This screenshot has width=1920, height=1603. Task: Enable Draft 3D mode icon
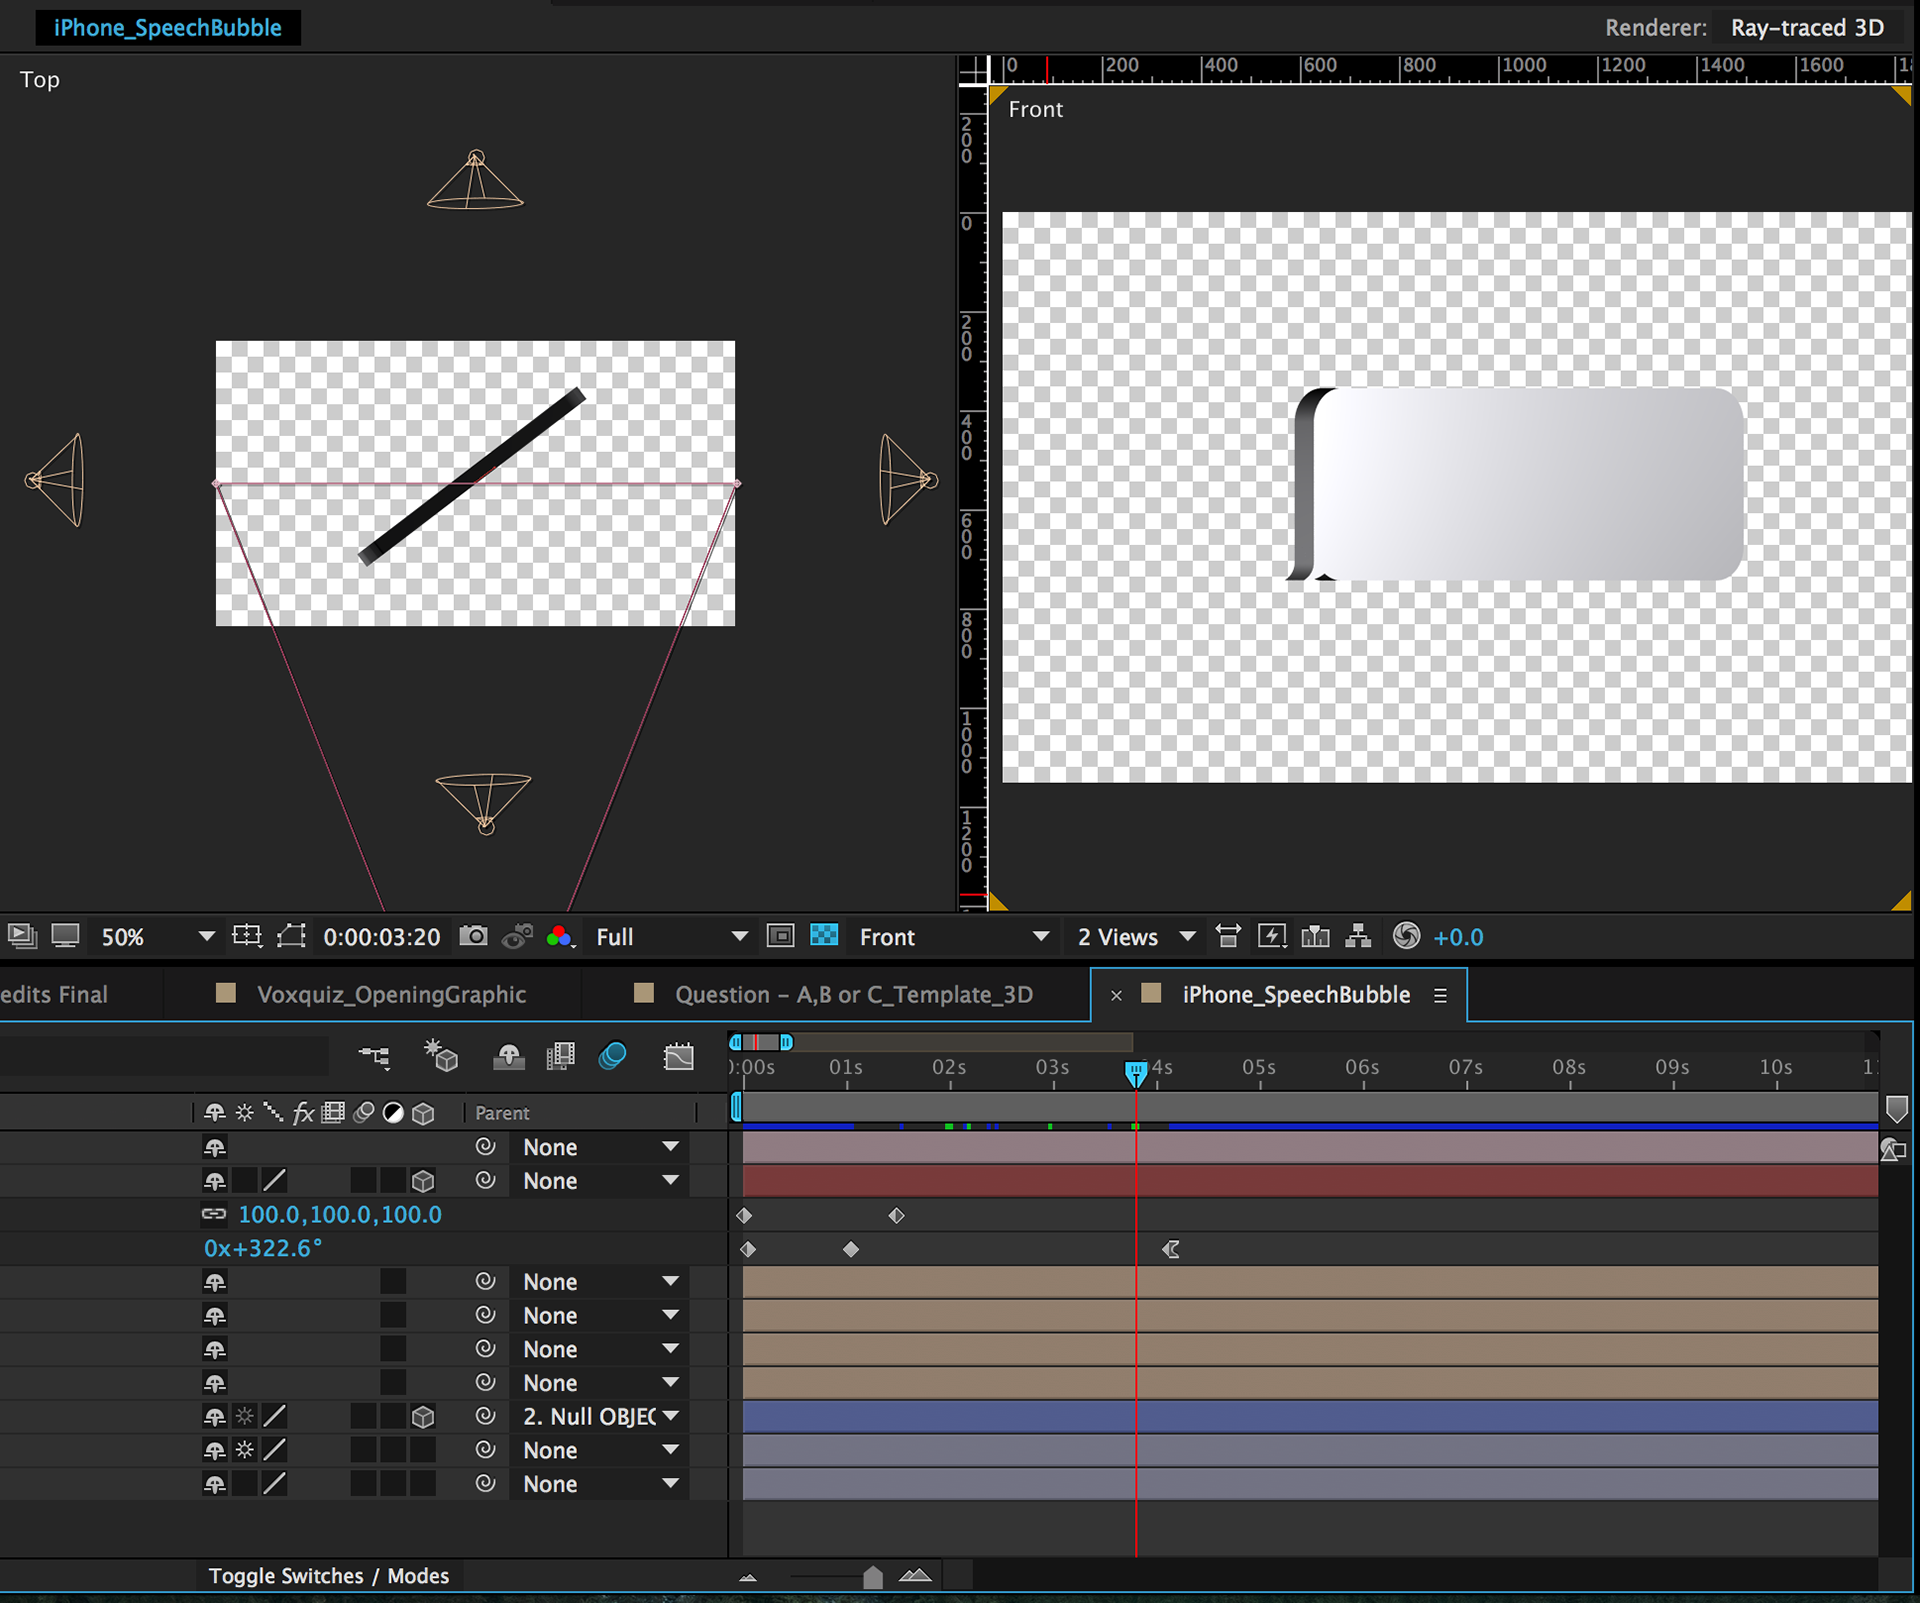(440, 1056)
